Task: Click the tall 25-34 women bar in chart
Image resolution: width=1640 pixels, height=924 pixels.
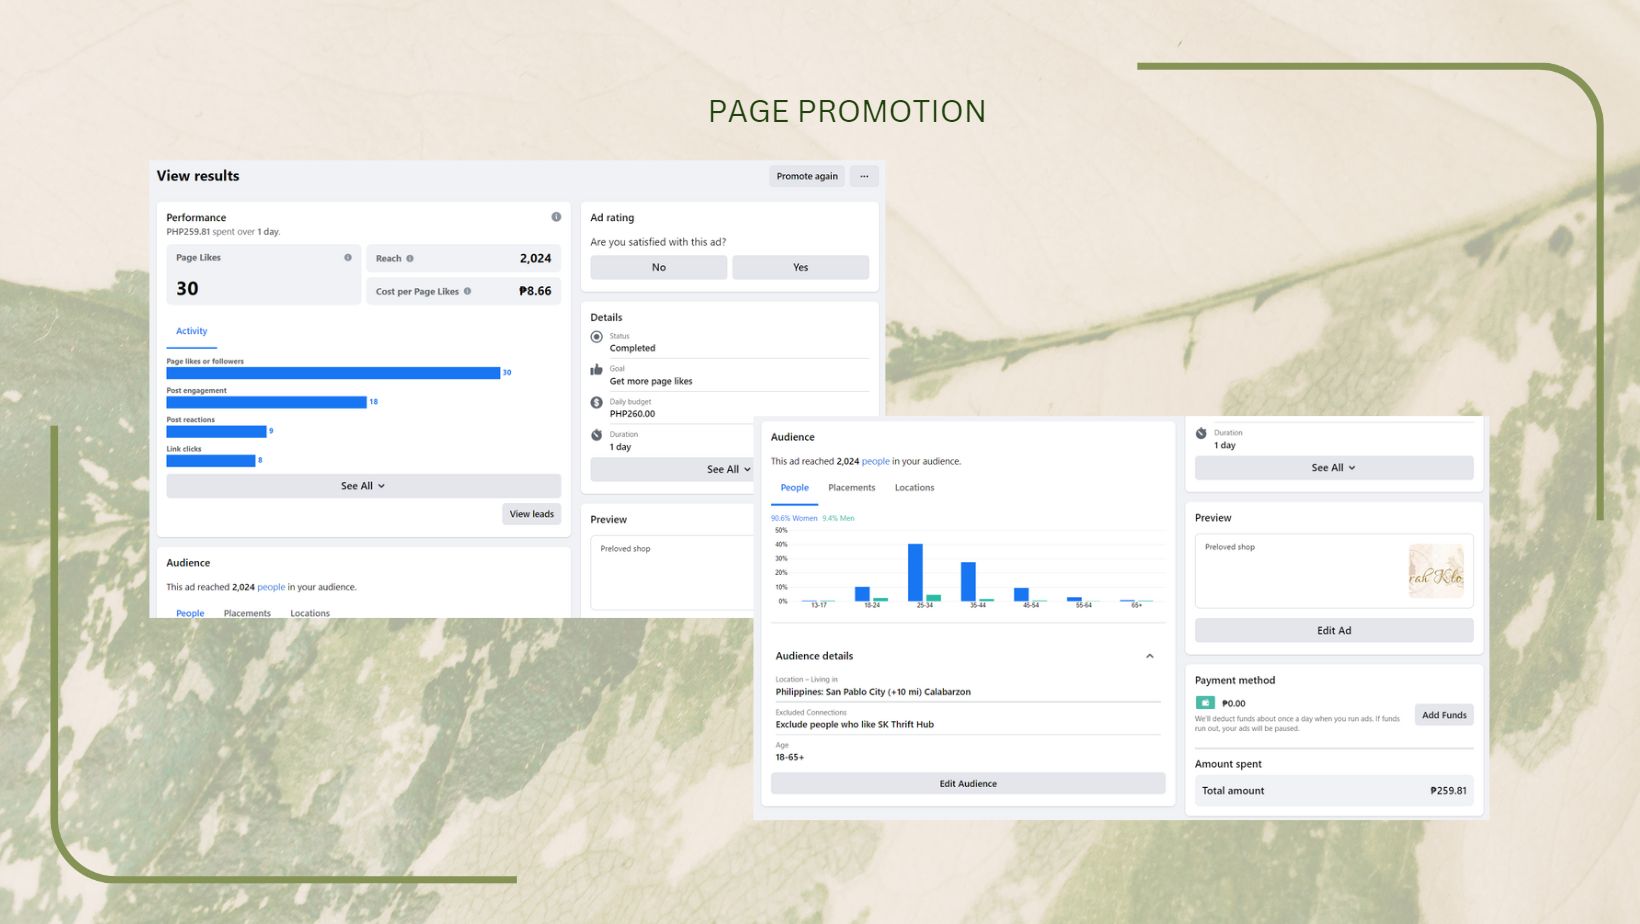Action: tap(915, 572)
